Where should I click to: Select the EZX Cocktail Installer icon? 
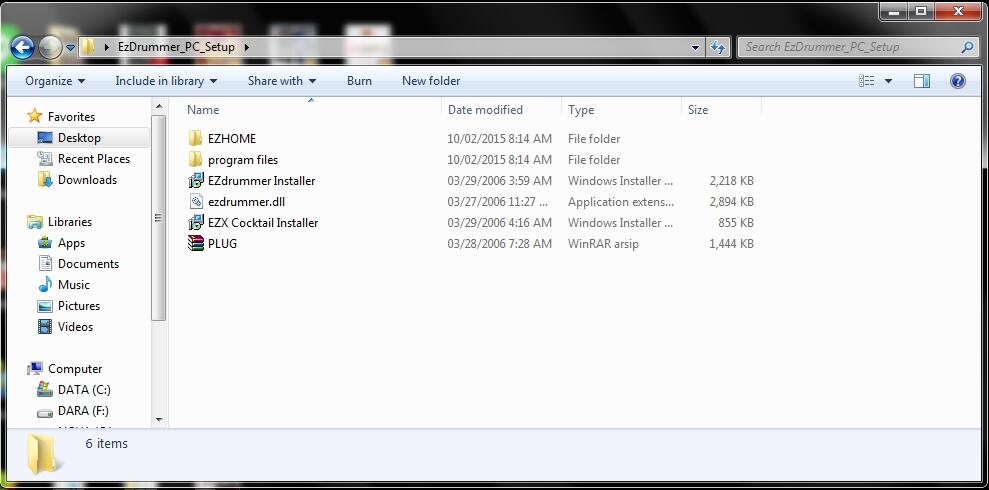click(196, 223)
